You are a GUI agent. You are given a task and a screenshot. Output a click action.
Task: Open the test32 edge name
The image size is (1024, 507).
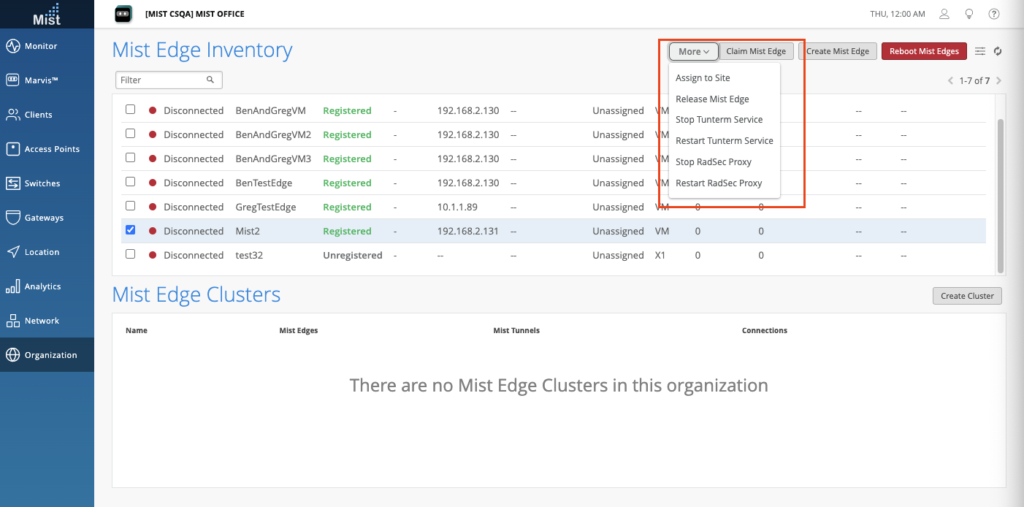pyautogui.click(x=249, y=255)
